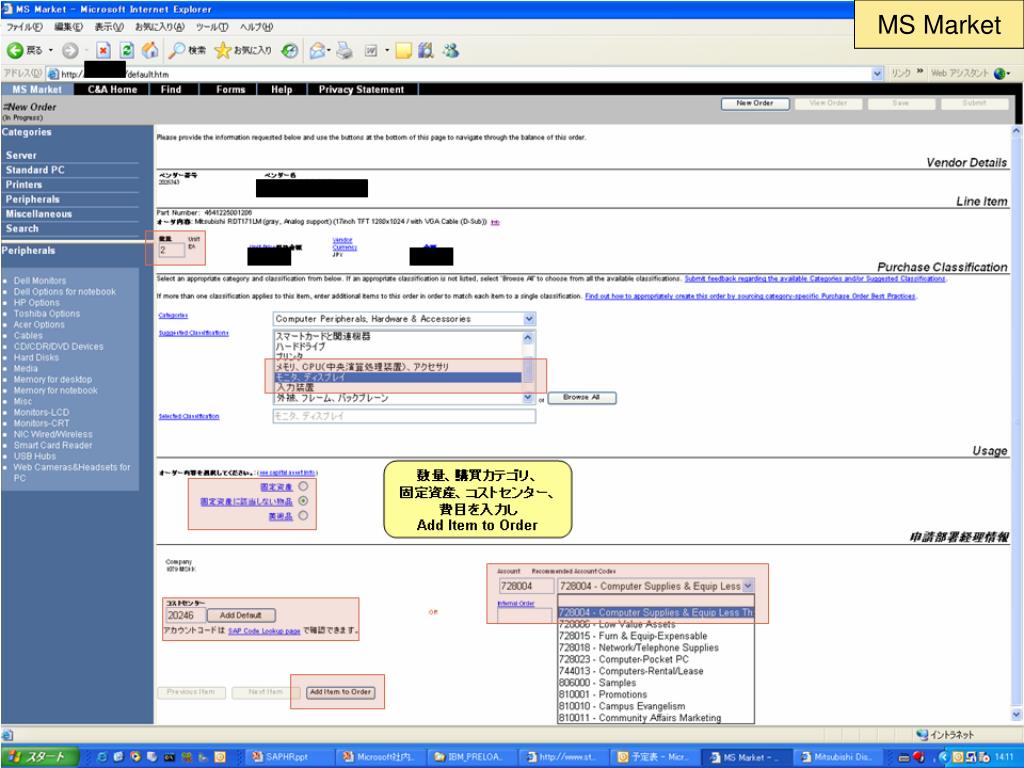1024x768 pixels.
Task: Switch to Mitsubishi Dis window in taskbar
Action: coord(837,757)
